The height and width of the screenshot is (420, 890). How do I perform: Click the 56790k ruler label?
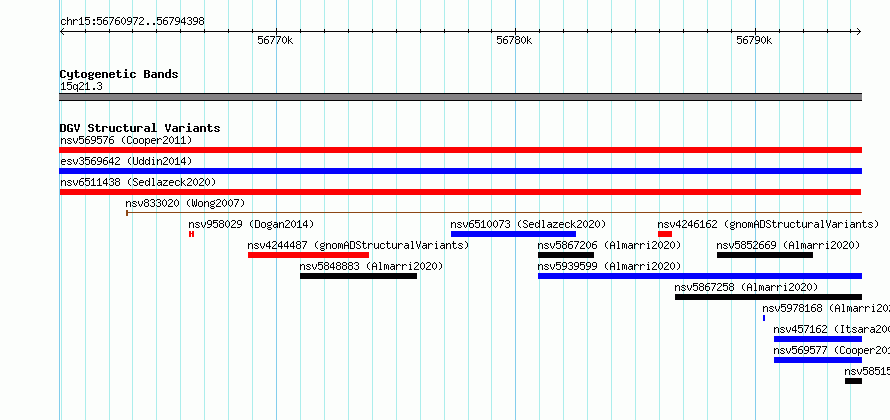754,40
